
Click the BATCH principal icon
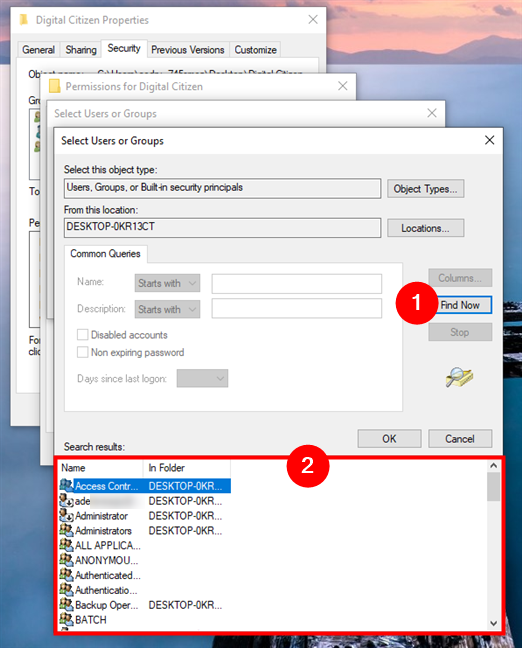(67, 619)
